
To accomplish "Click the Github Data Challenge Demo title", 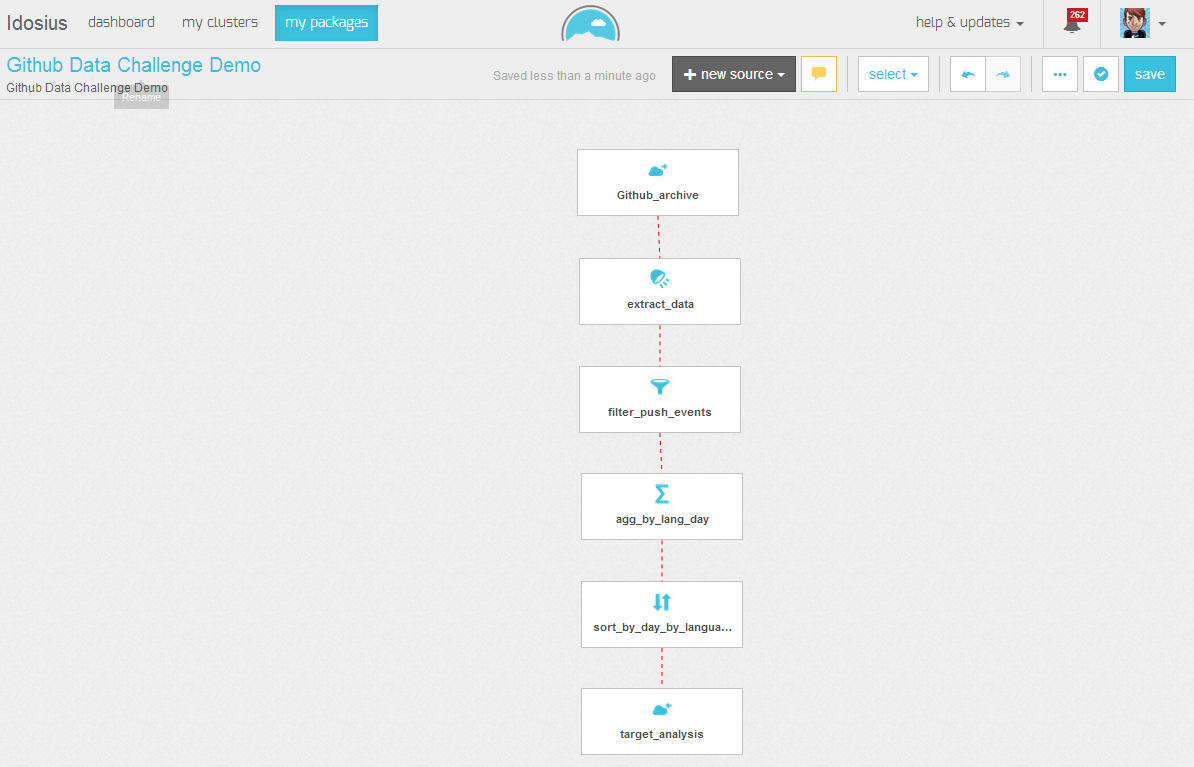I will tap(134, 65).
